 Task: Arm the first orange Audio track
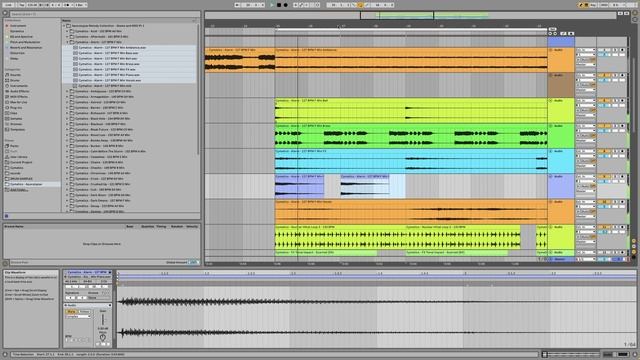[622, 50]
